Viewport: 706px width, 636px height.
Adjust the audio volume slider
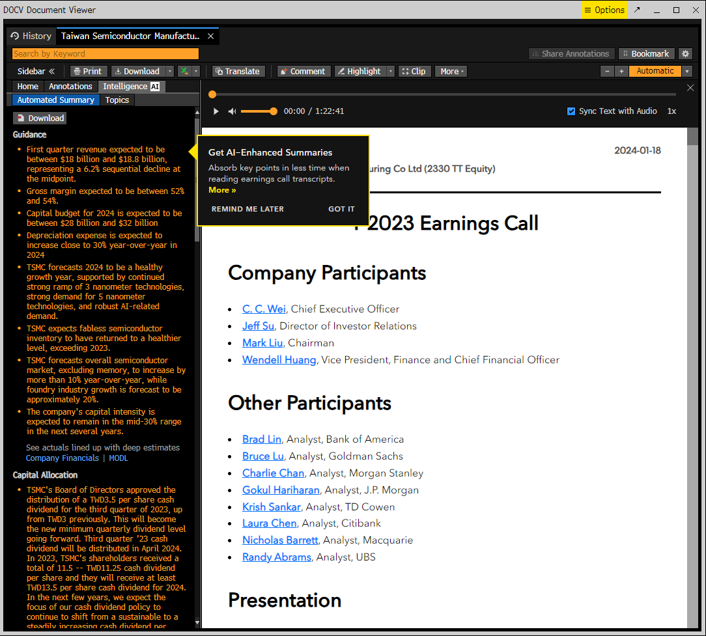[260, 112]
